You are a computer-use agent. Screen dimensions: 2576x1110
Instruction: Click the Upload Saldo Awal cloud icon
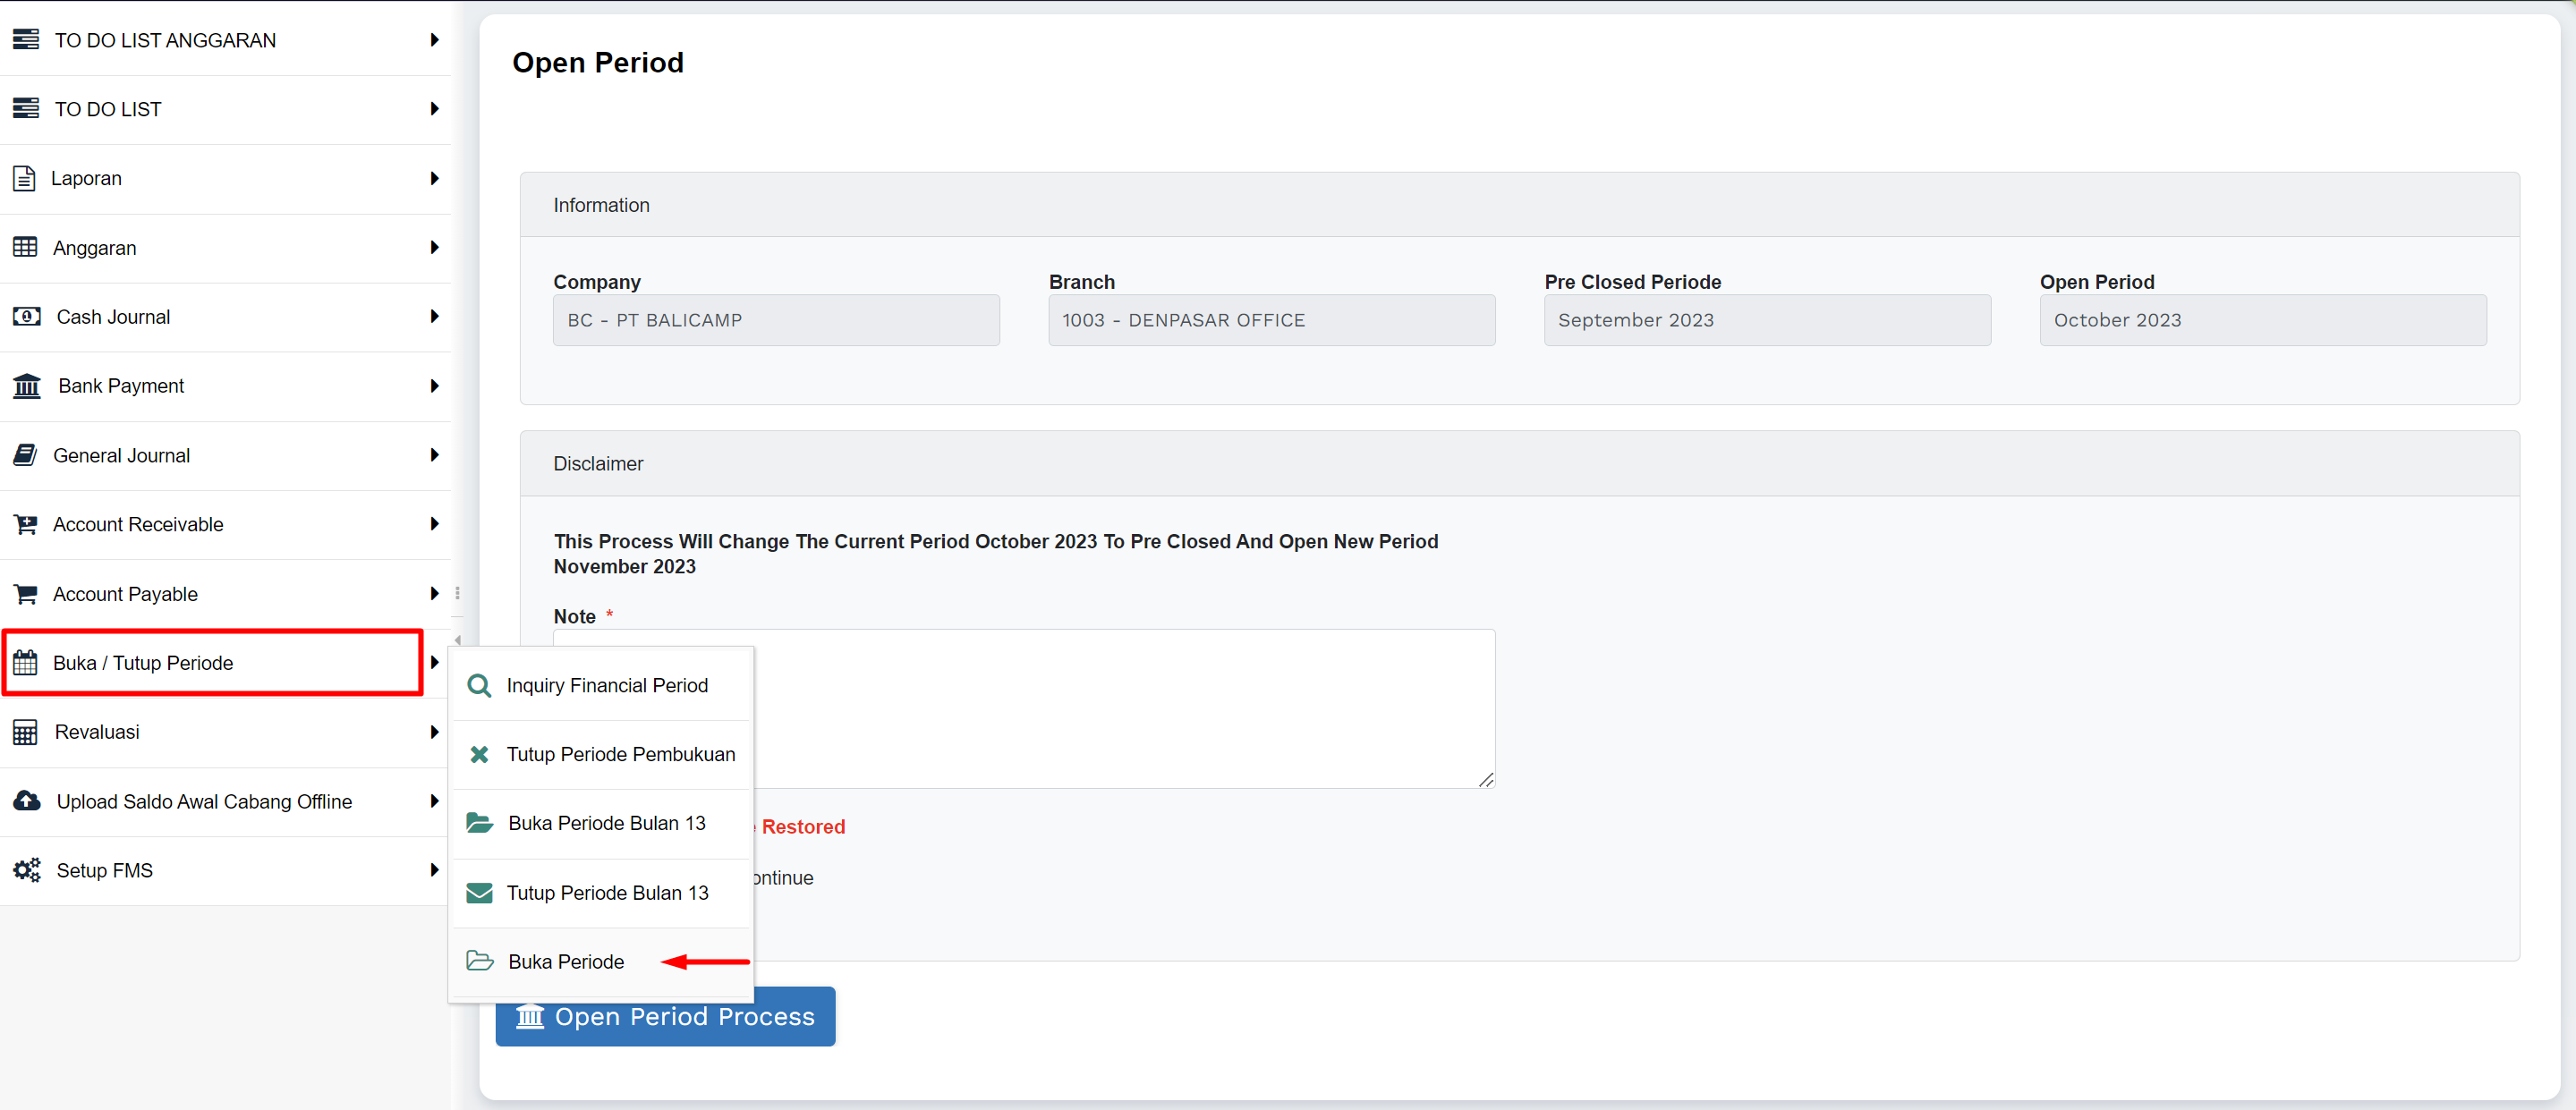(x=26, y=801)
